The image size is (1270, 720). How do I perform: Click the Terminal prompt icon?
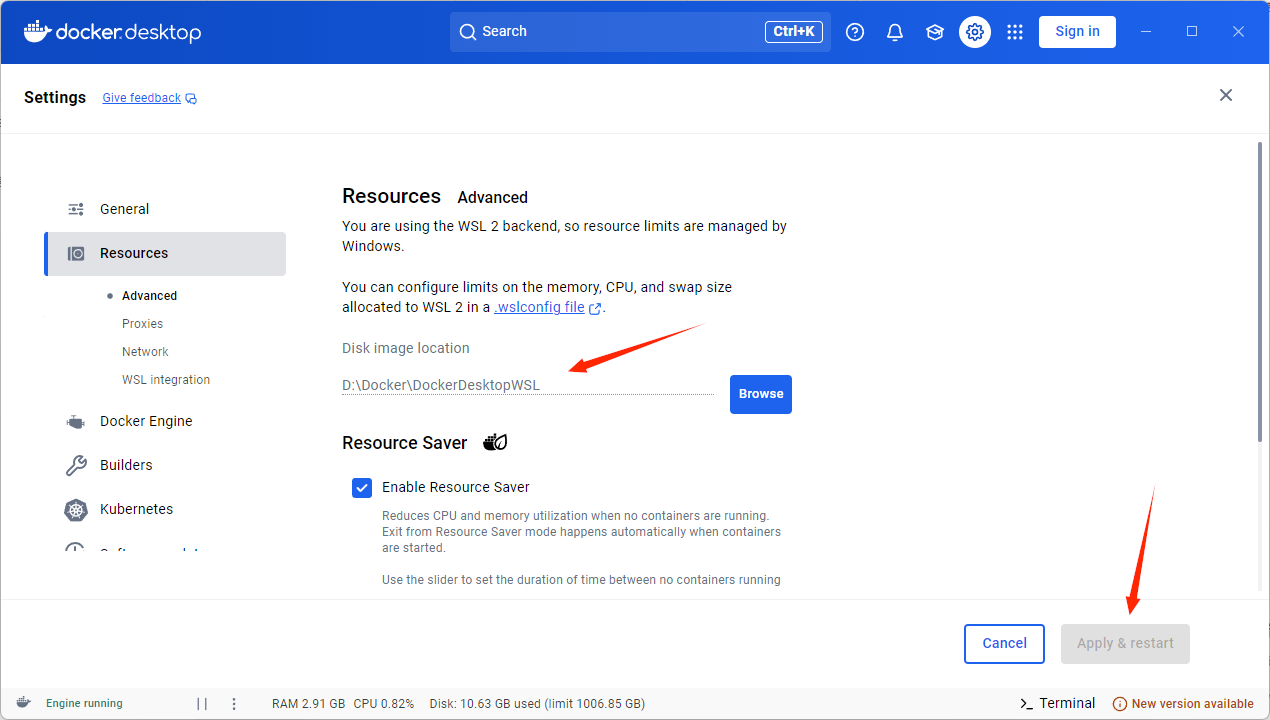[1026, 704]
